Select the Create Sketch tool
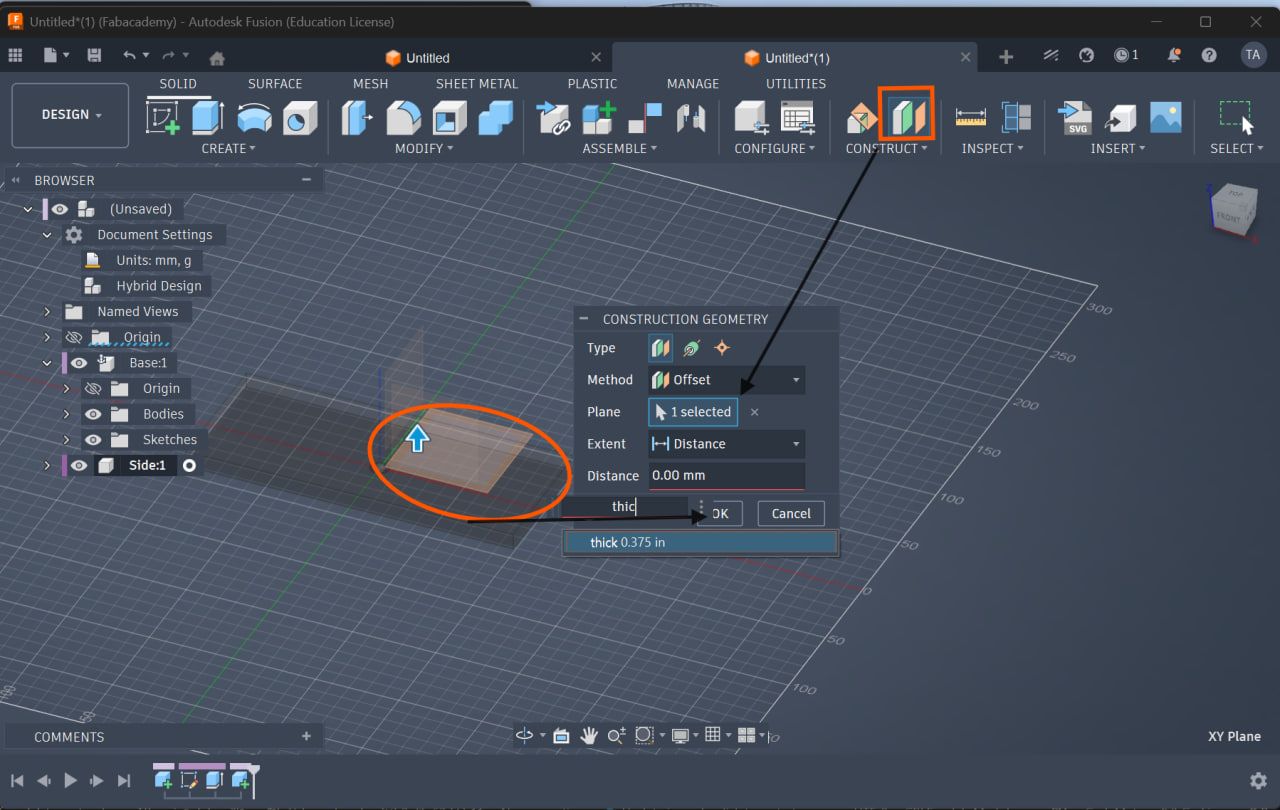1280x810 pixels. 164,118
